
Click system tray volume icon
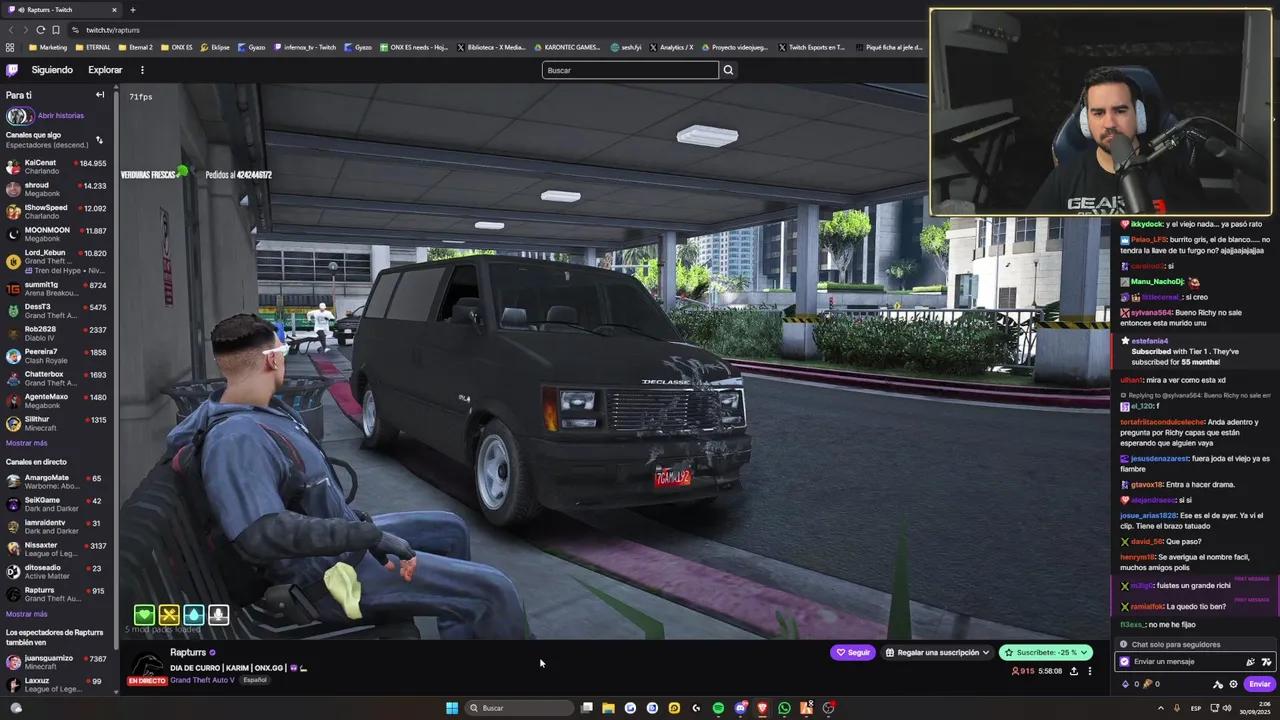click(x=1227, y=708)
